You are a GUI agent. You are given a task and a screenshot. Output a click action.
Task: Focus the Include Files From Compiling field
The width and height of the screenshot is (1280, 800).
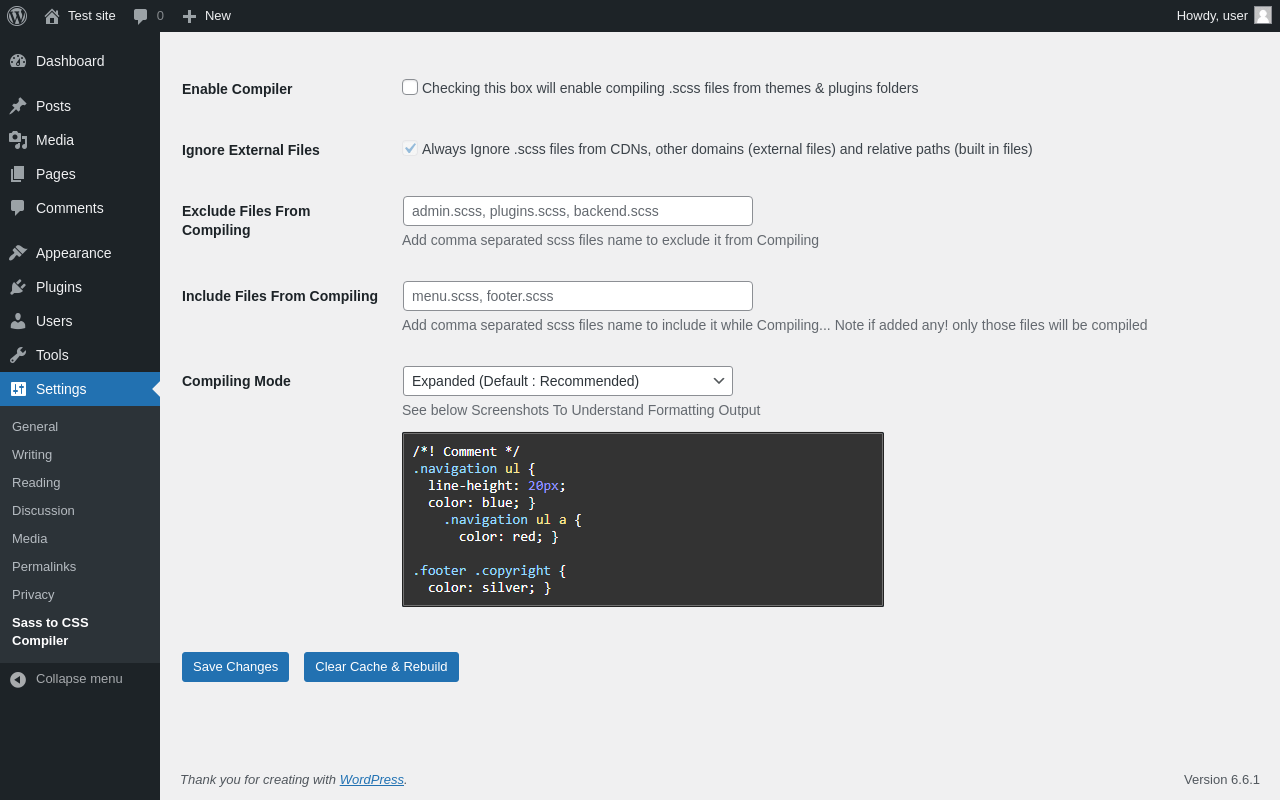(x=578, y=296)
